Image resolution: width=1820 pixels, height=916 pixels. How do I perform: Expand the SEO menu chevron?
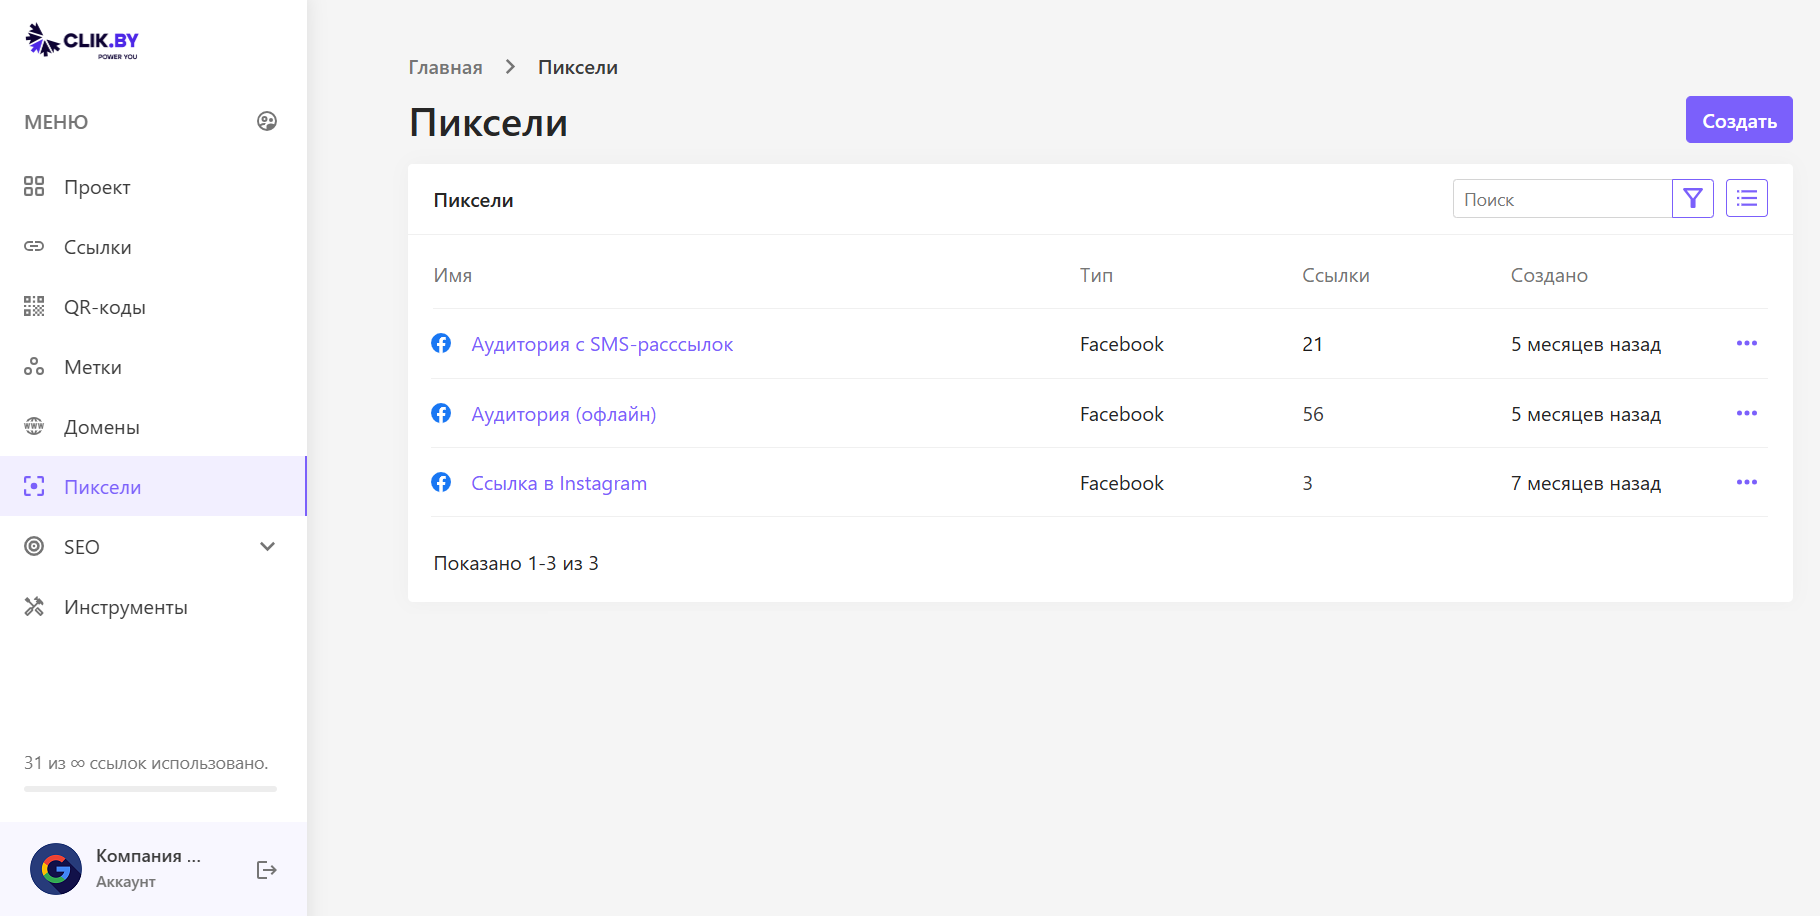point(267,547)
